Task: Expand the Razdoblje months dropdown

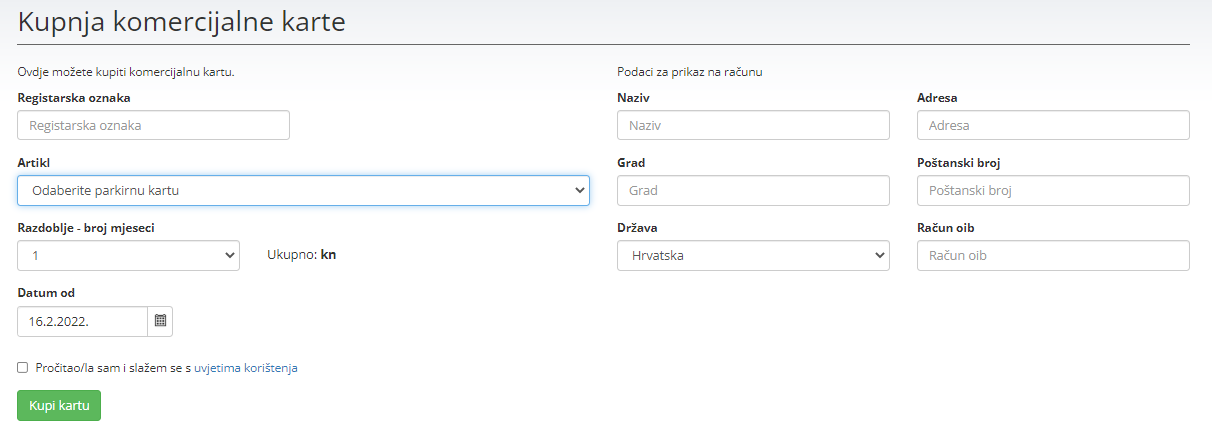Action: [x=128, y=256]
